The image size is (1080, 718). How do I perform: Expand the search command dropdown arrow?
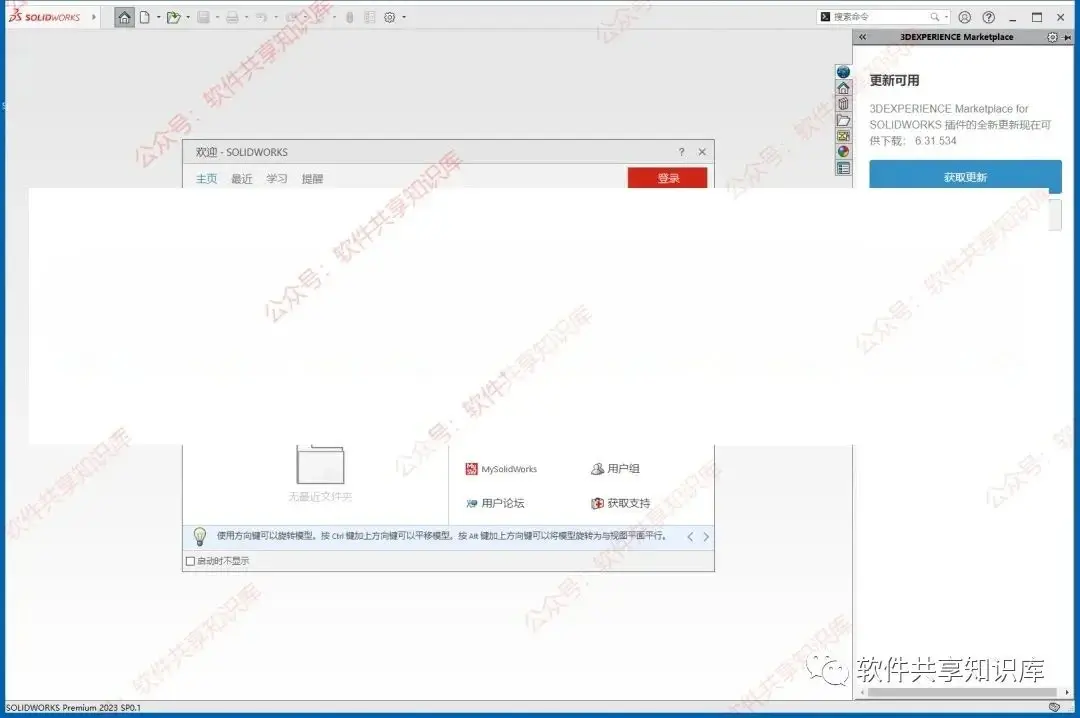(x=947, y=17)
